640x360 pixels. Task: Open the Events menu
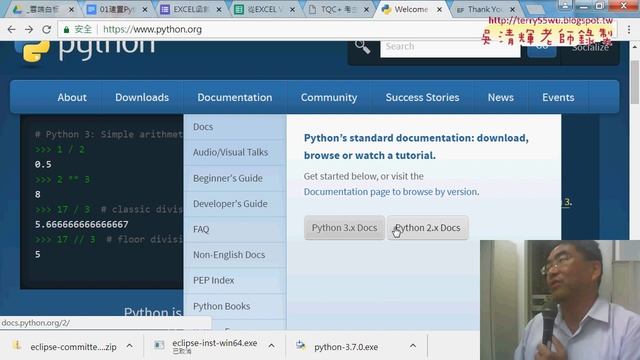click(x=558, y=97)
